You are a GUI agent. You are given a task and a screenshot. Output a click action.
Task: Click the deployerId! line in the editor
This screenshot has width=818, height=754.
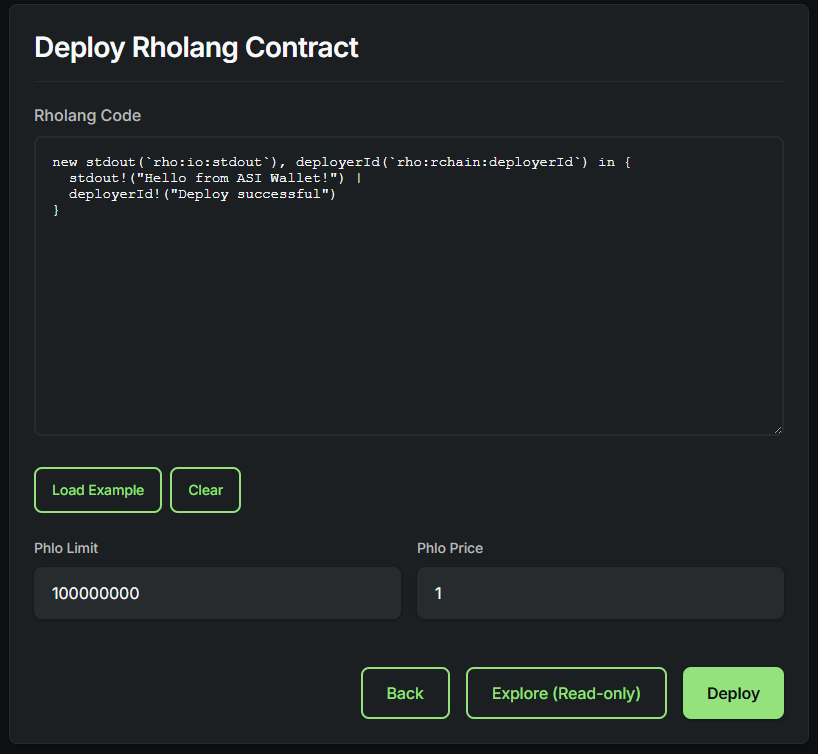pyautogui.click(x=203, y=193)
